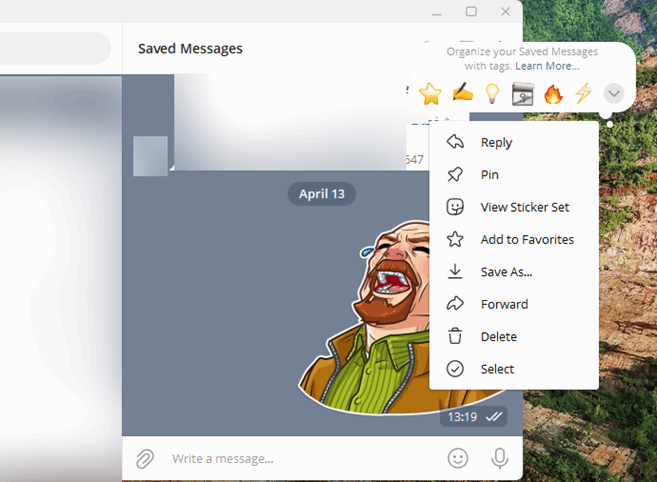Click the 13:19 timestamp on sticker

[x=462, y=417]
